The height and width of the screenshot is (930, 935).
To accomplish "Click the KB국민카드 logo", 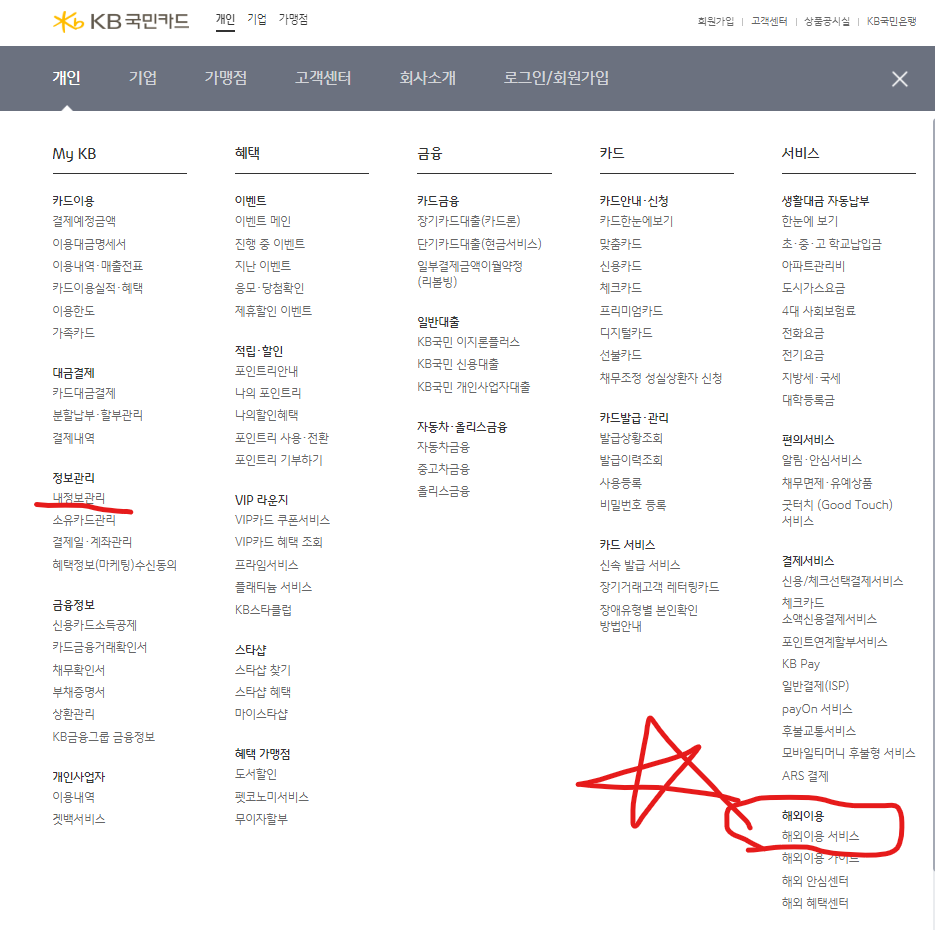I will [121, 21].
